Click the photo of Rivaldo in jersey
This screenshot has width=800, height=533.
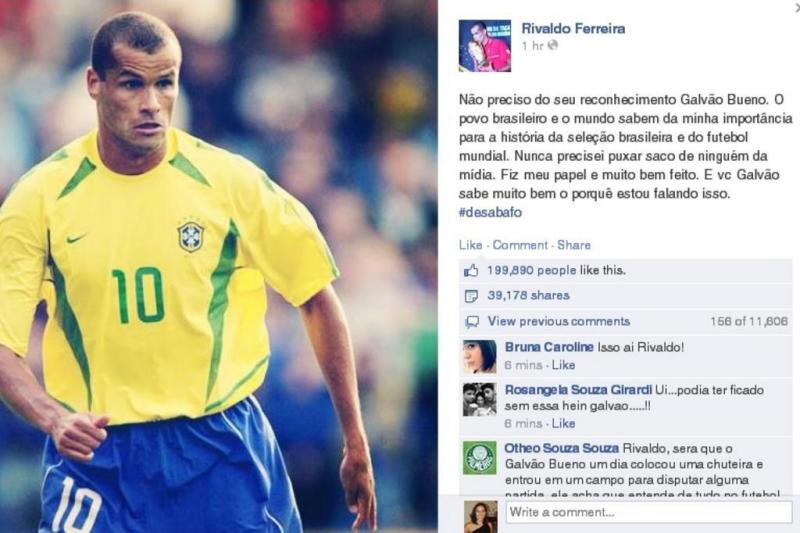218,266
